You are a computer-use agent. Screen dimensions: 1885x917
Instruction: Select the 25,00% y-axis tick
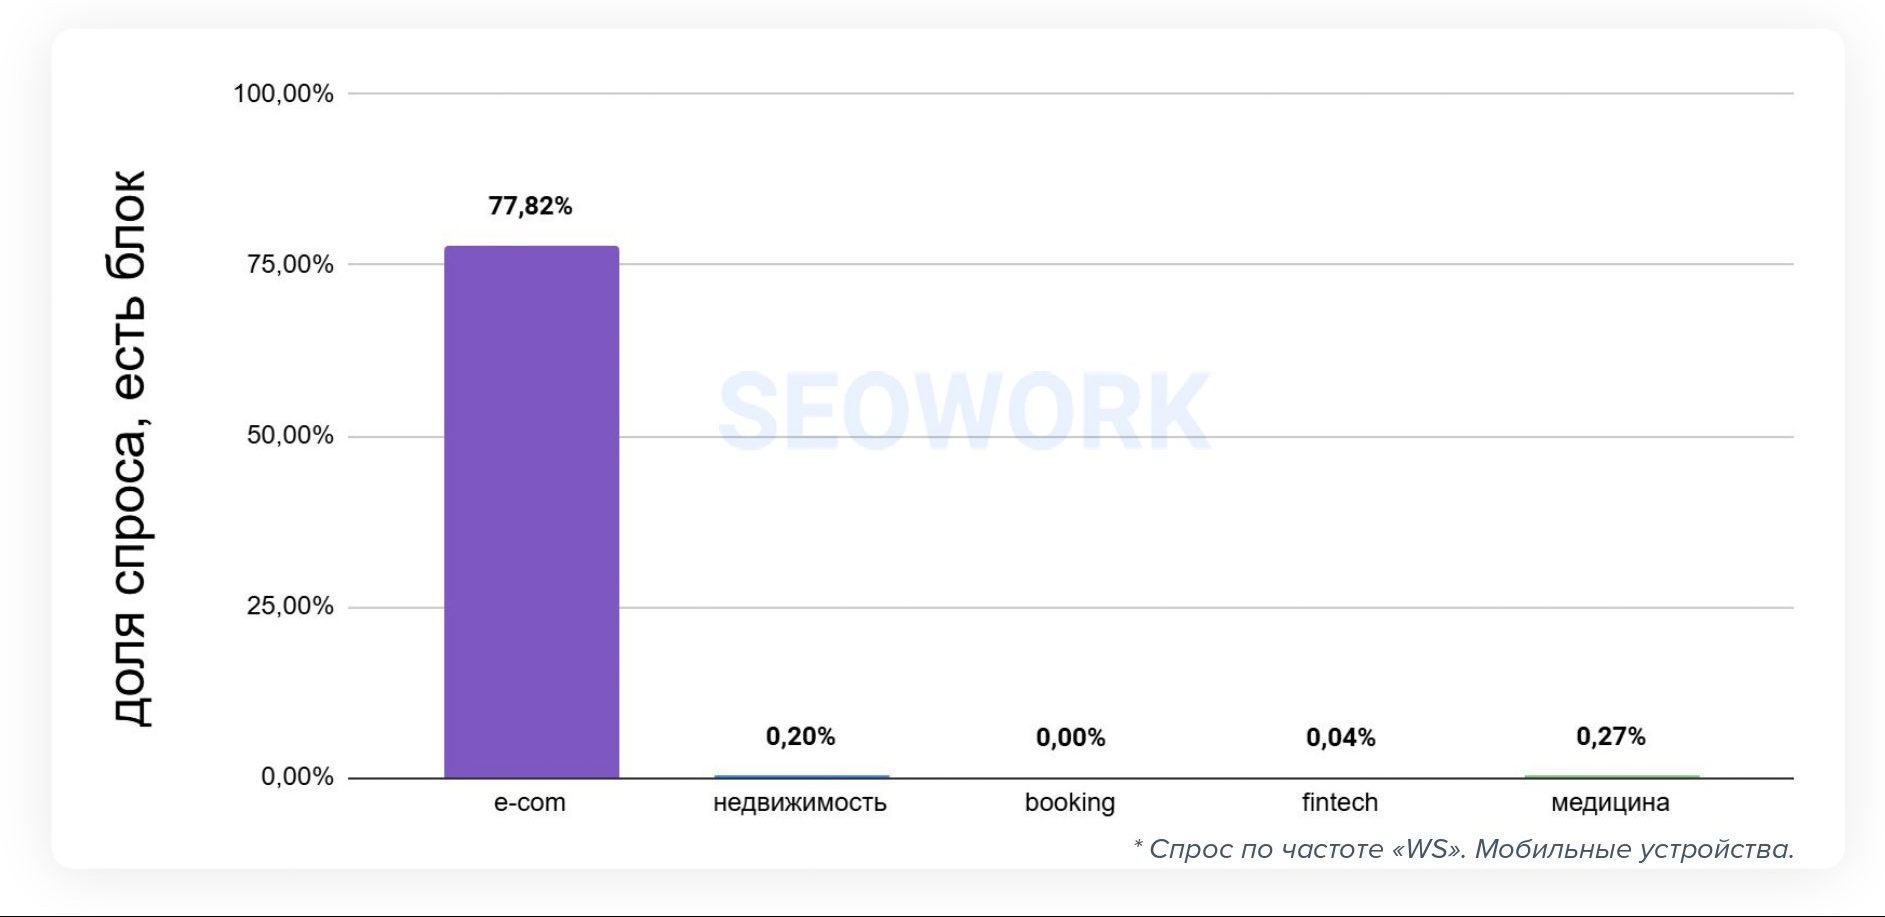(290, 606)
